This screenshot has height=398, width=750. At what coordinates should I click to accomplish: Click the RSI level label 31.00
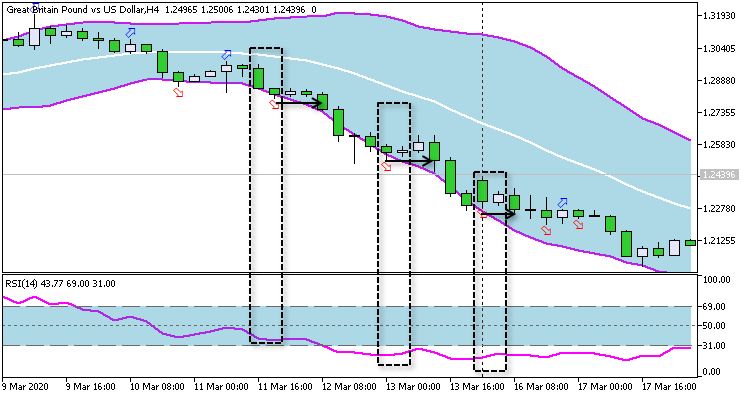pos(714,345)
